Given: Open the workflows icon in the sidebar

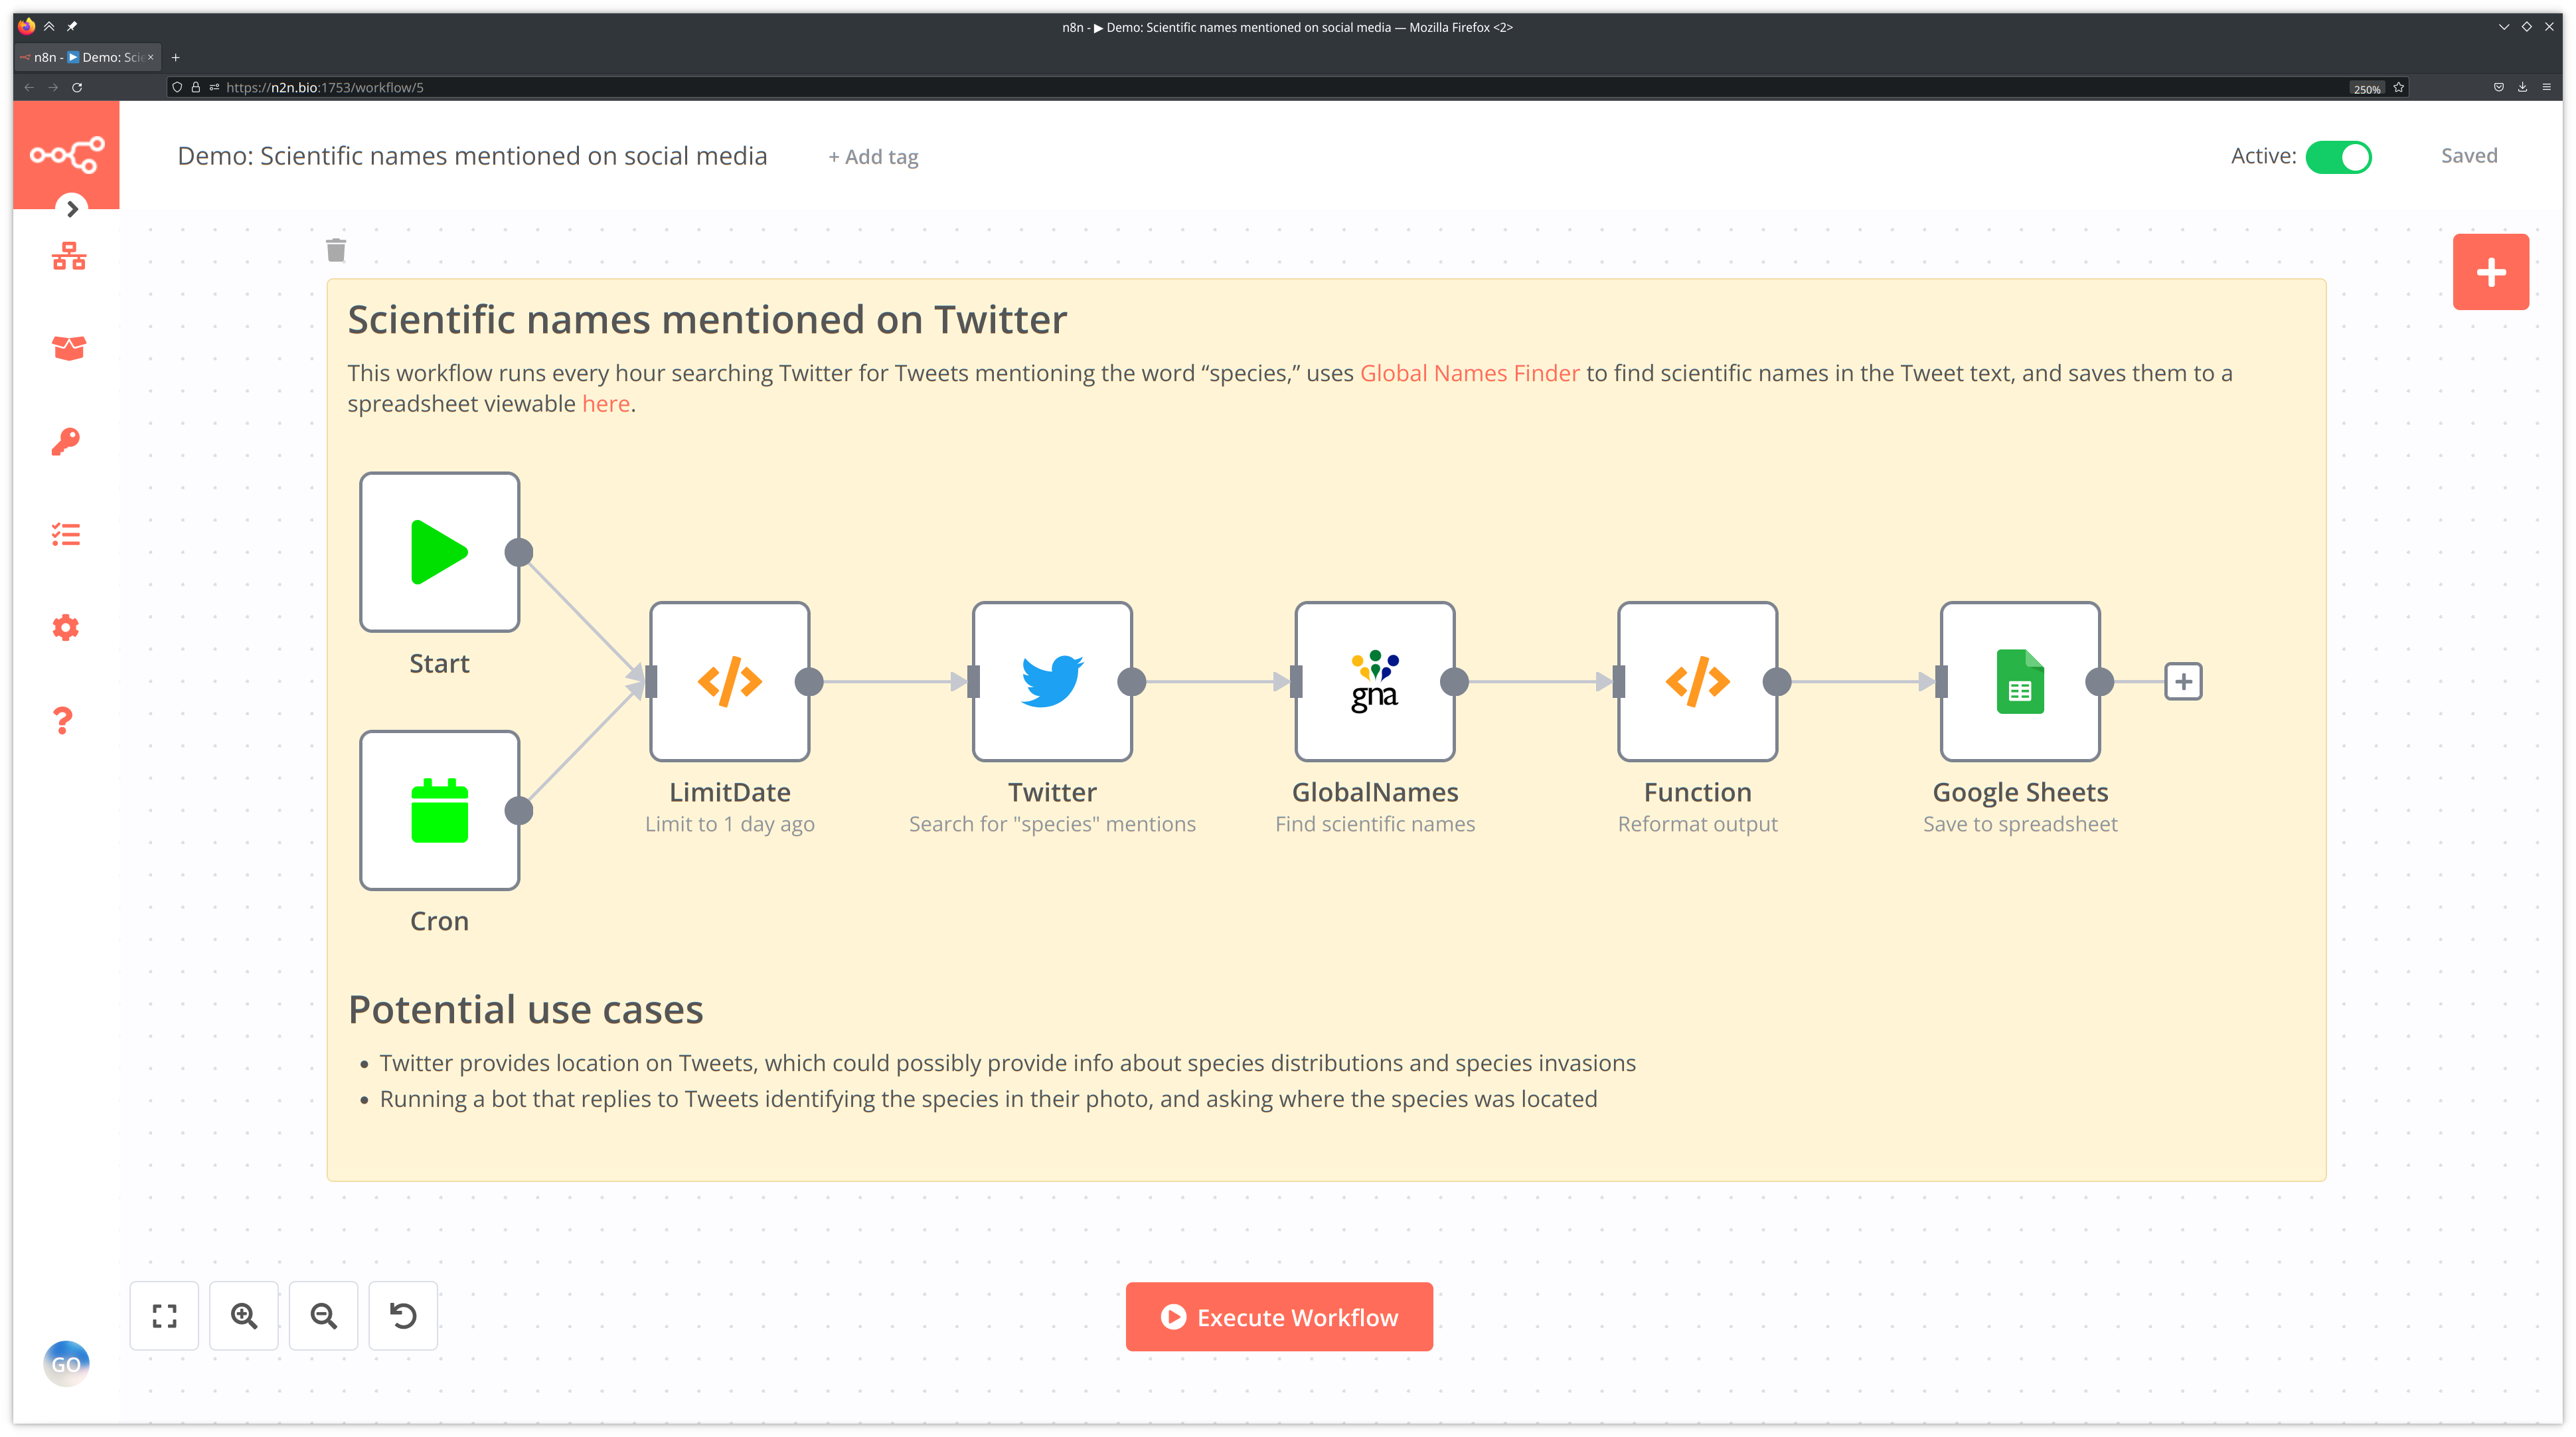Looking at the screenshot, I should click(x=68, y=256).
